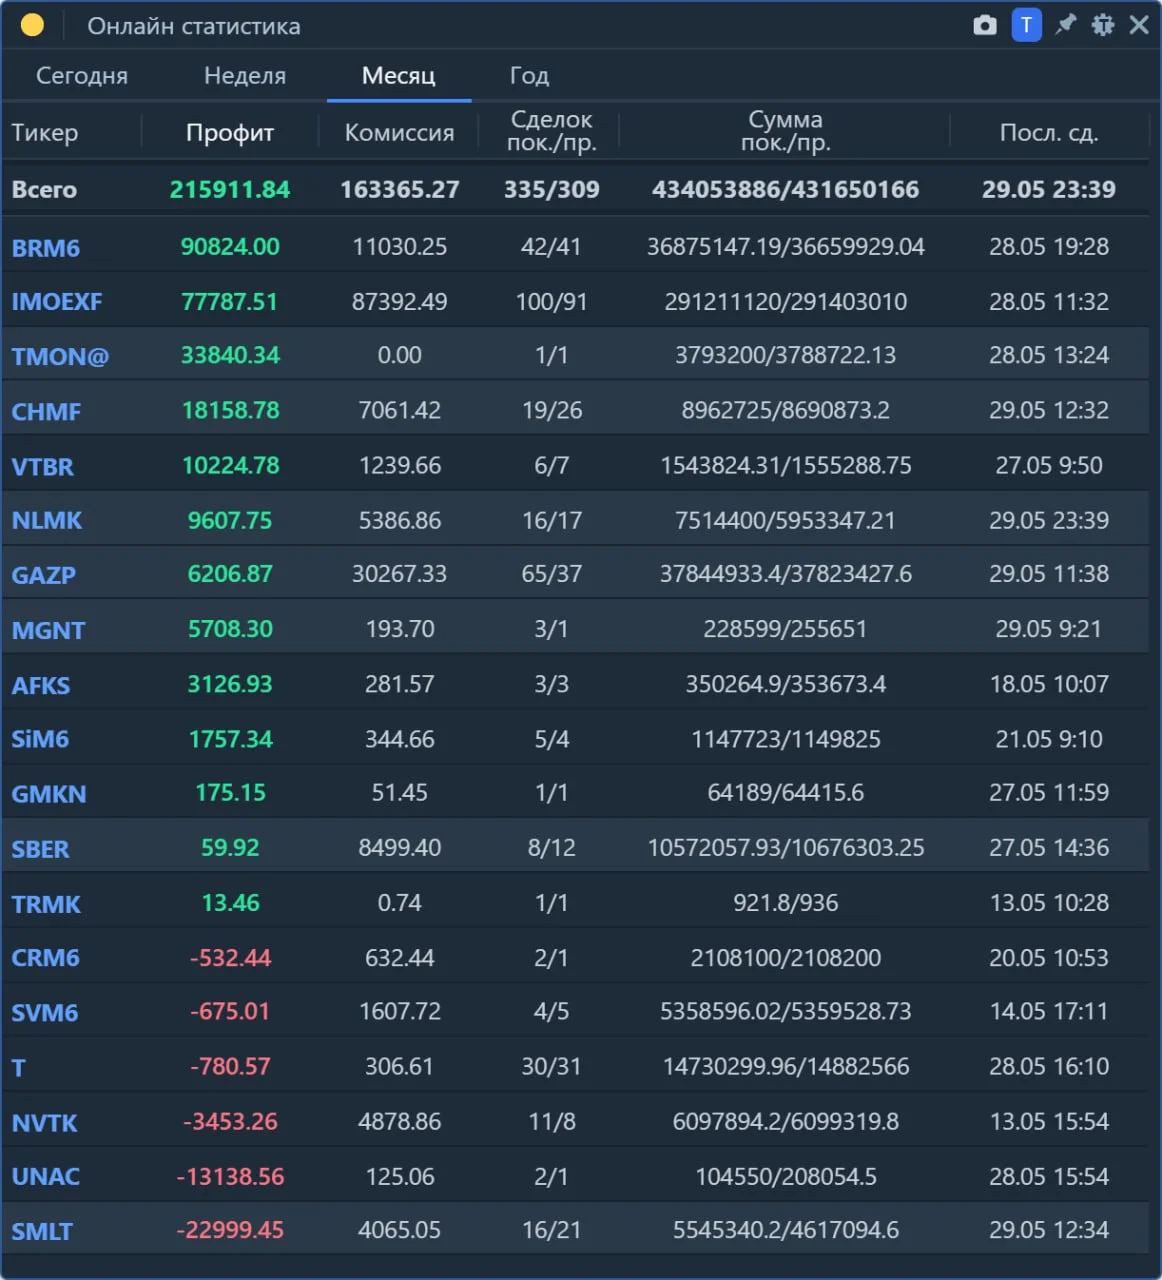This screenshot has height=1280, width=1162.
Task: Open the CHMF ticker link
Action: [x=46, y=412]
